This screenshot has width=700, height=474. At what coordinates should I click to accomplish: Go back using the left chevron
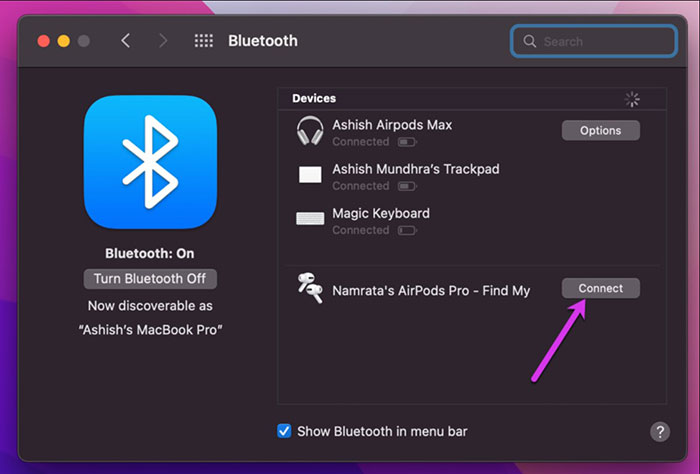[125, 41]
